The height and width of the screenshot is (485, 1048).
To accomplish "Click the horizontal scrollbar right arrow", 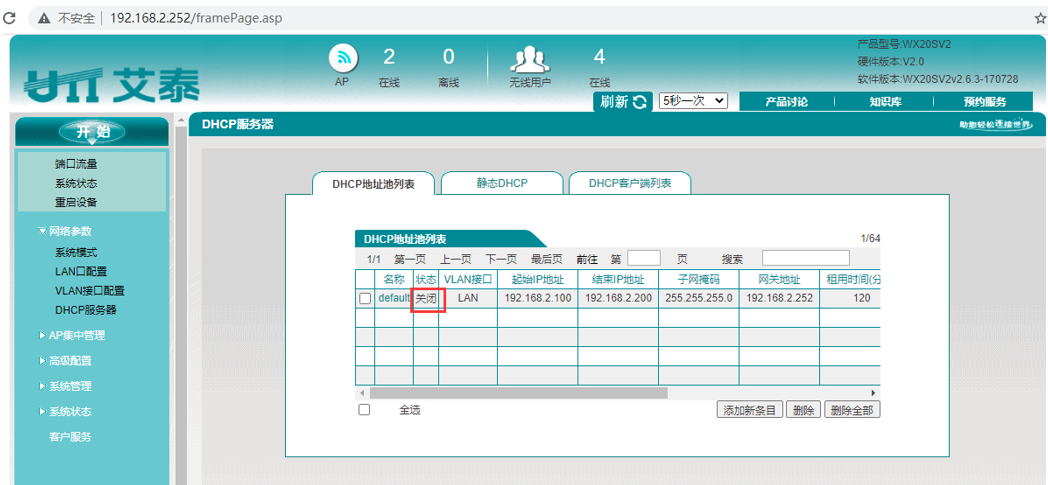I will (874, 393).
